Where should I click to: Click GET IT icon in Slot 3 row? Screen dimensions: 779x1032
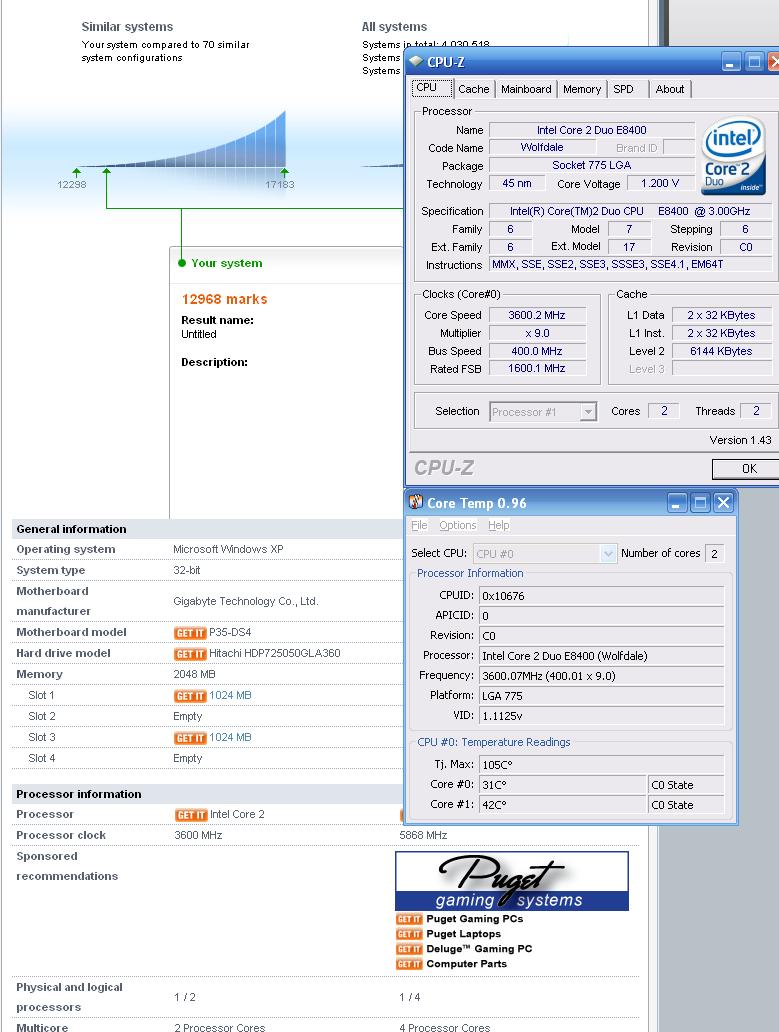point(190,738)
